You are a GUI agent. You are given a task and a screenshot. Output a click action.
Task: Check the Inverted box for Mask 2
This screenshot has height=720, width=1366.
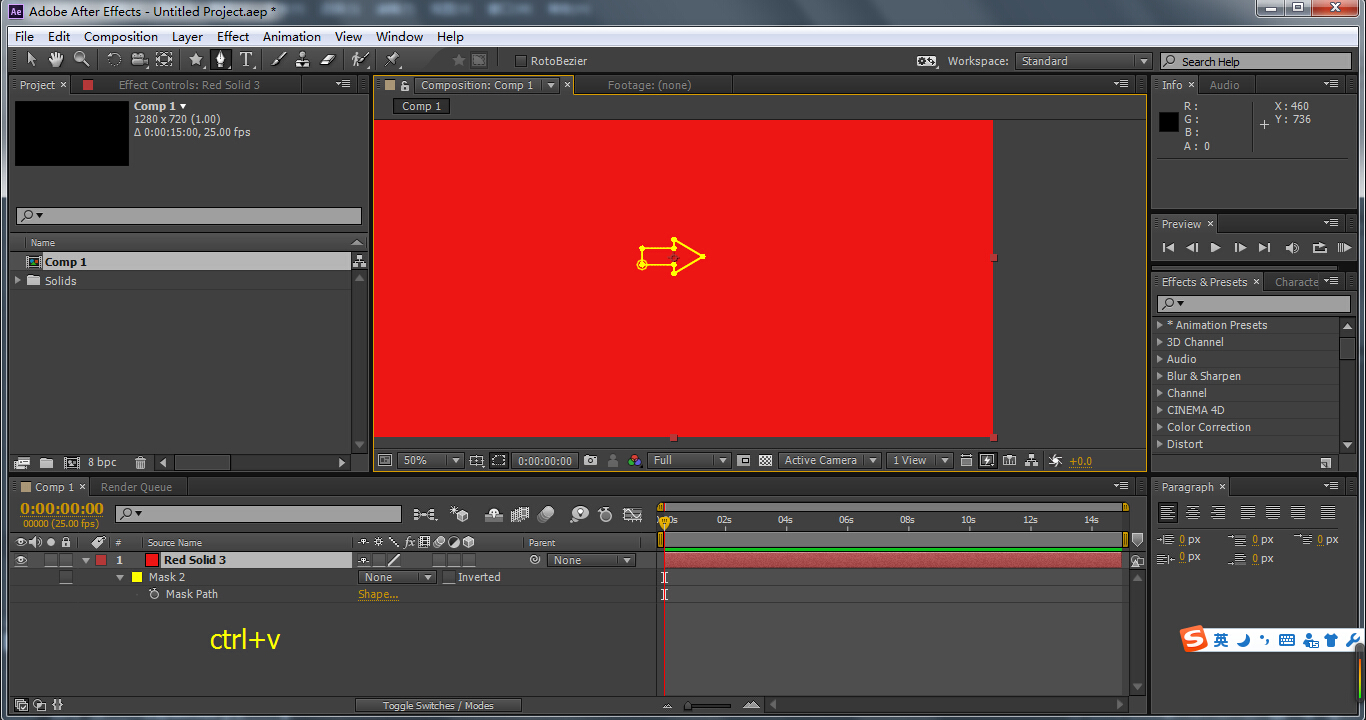click(449, 578)
